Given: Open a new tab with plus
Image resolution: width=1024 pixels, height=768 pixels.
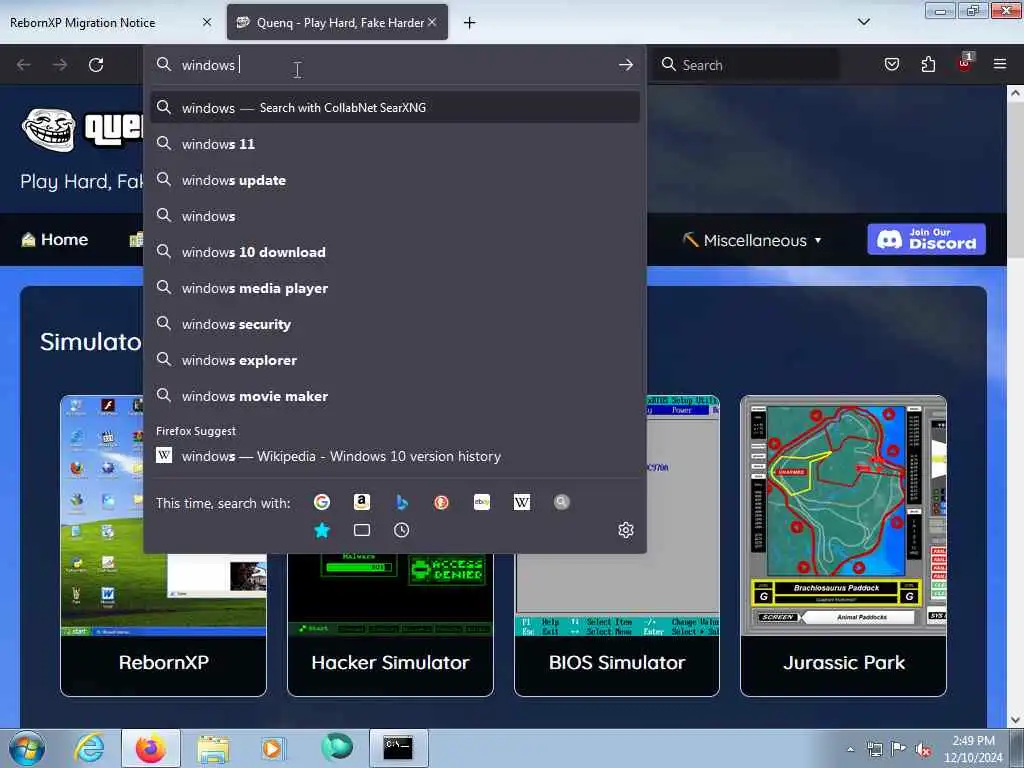Looking at the screenshot, I should [470, 23].
